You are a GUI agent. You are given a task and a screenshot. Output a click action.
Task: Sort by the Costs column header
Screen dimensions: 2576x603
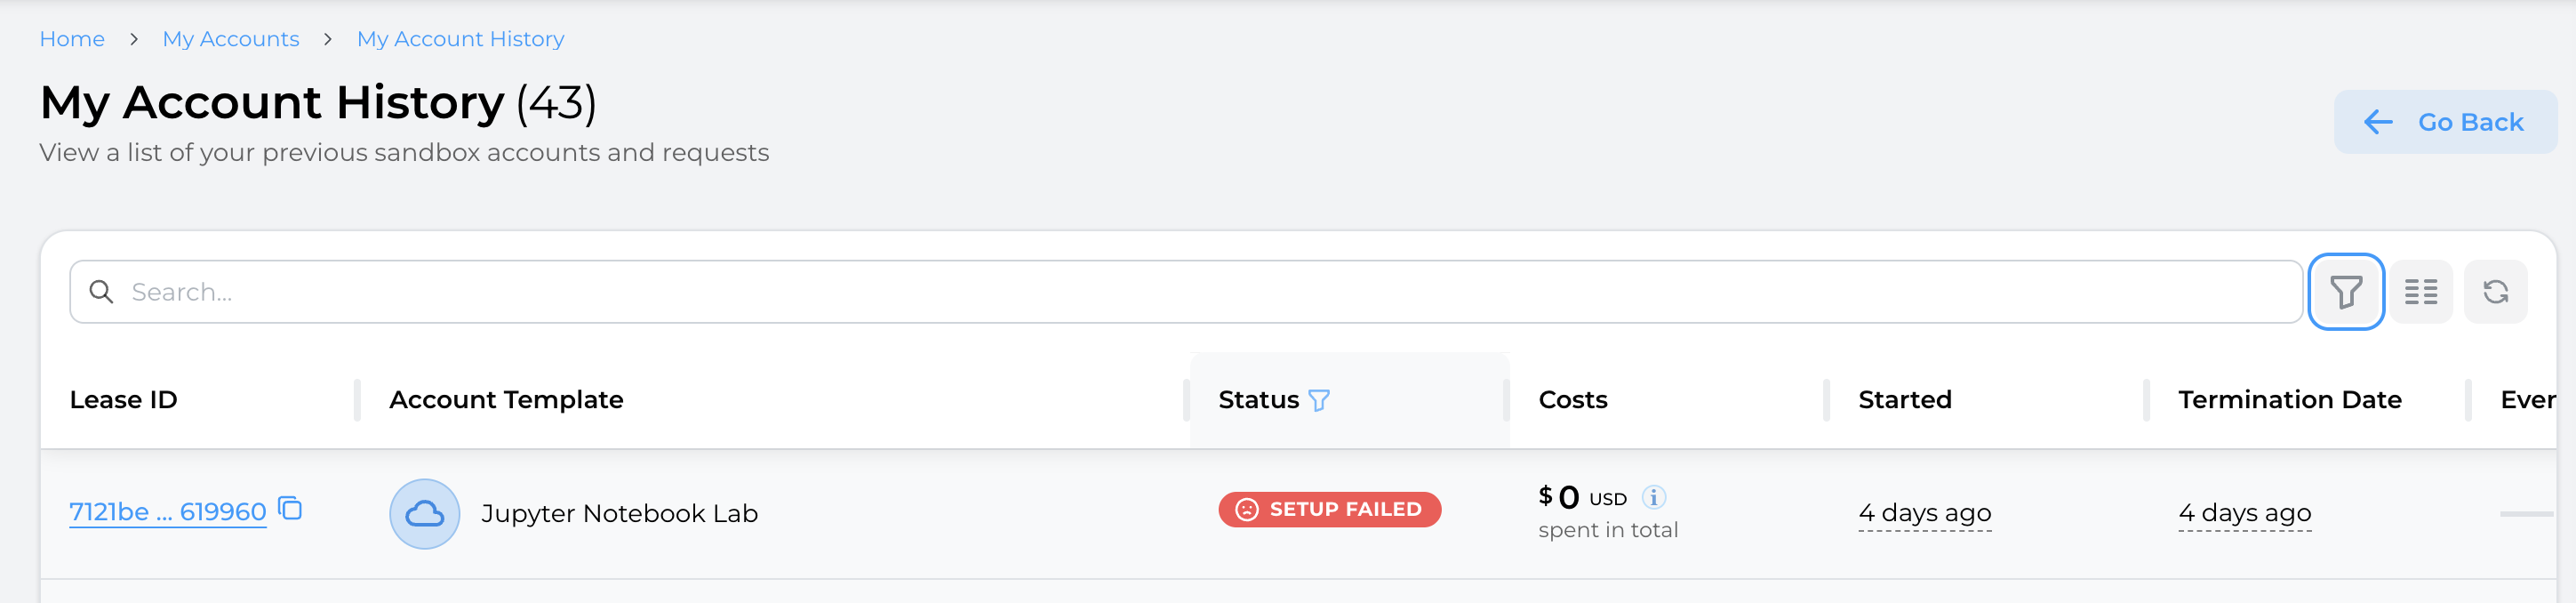click(x=1572, y=400)
